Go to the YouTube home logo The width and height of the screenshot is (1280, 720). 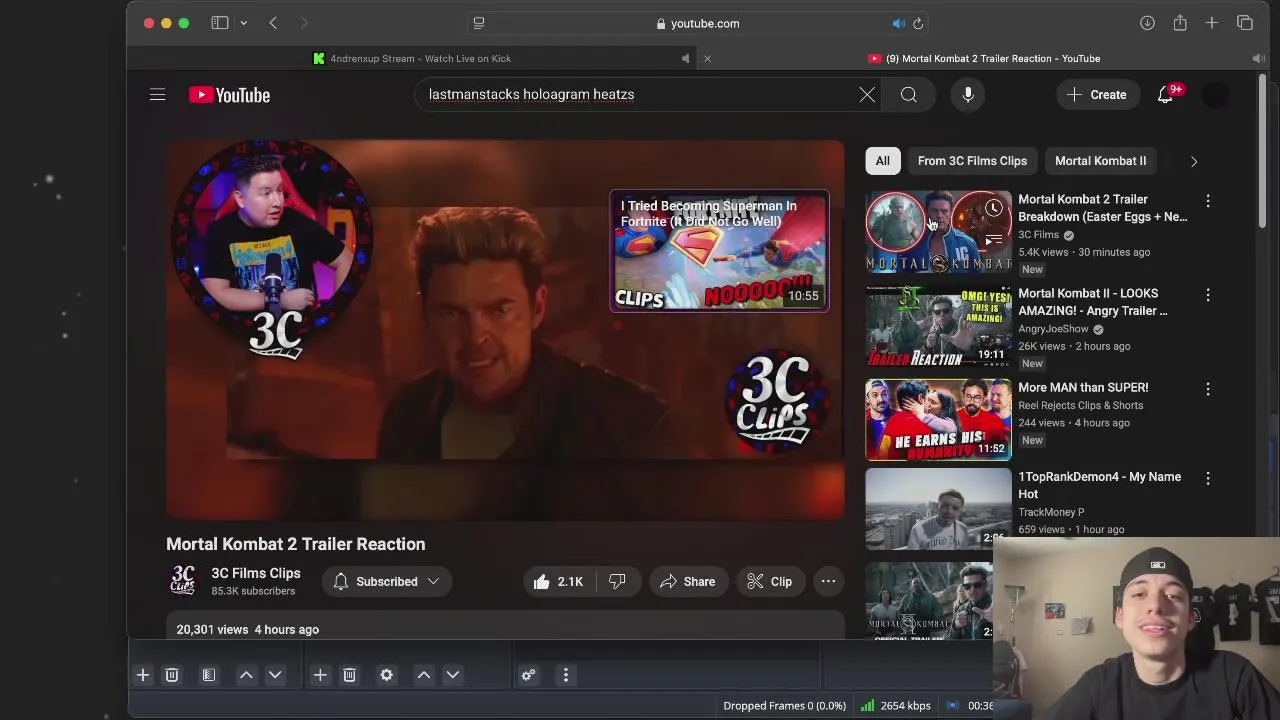pos(230,95)
